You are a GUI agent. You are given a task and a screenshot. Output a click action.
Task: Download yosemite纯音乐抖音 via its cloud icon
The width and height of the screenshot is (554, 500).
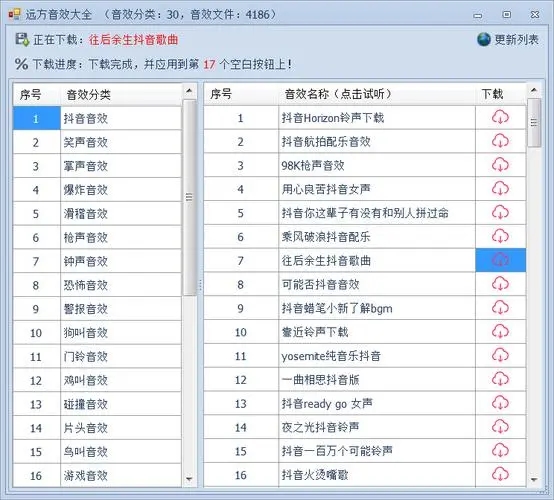(x=500, y=355)
